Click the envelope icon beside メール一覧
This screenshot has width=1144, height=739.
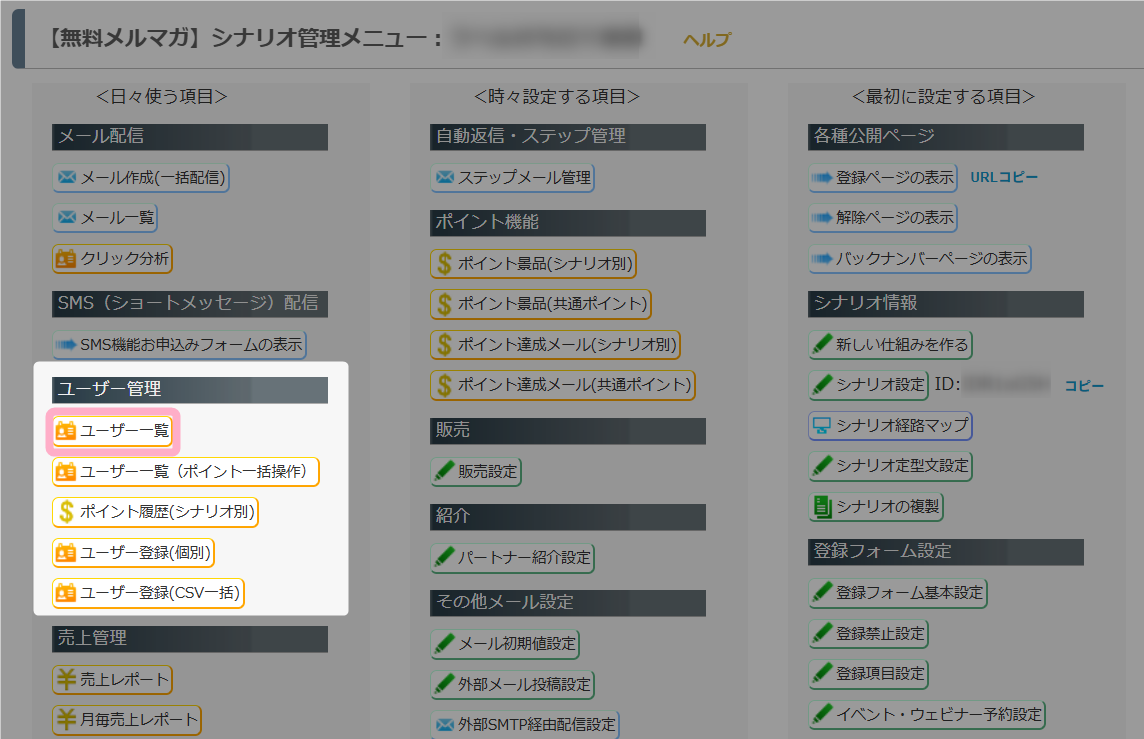[67, 217]
